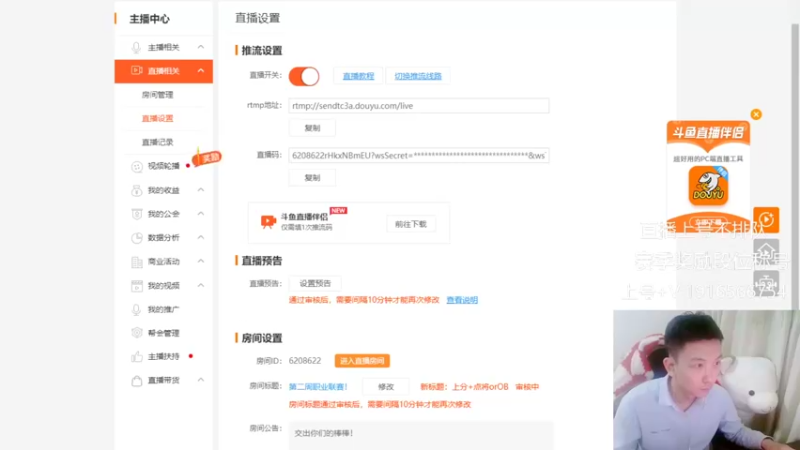Click 修改 button for room title
The height and width of the screenshot is (450, 800).
pos(386,387)
